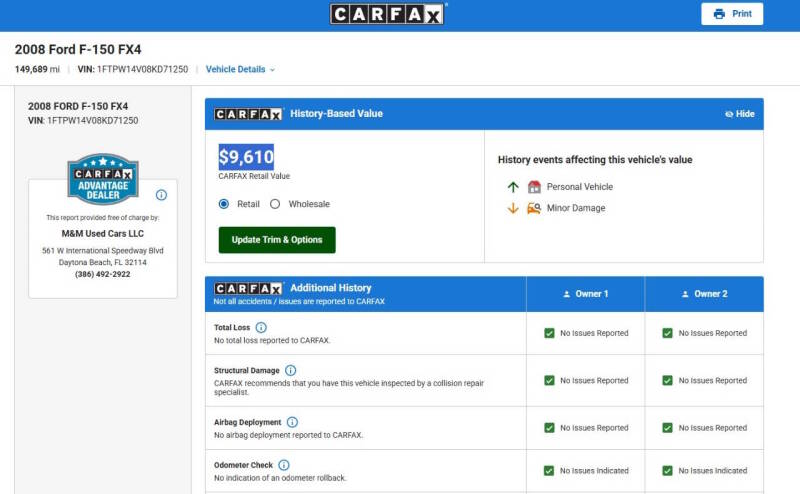
Task: Click the CARFAX Advantage Dealer badge
Action: click(x=103, y=179)
